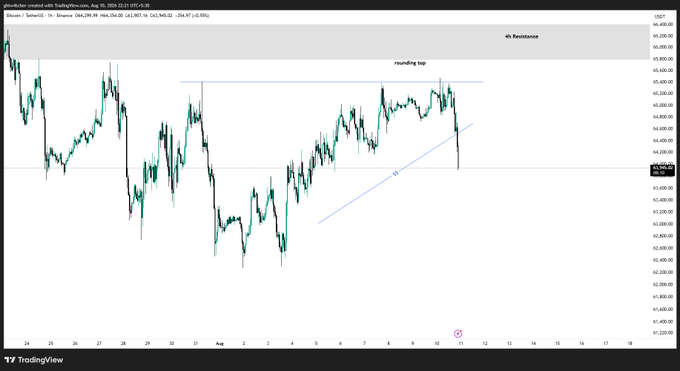Screen dimensions: 680x371
Task: Click the purple event marker near Aug 11
Action: 458,333
